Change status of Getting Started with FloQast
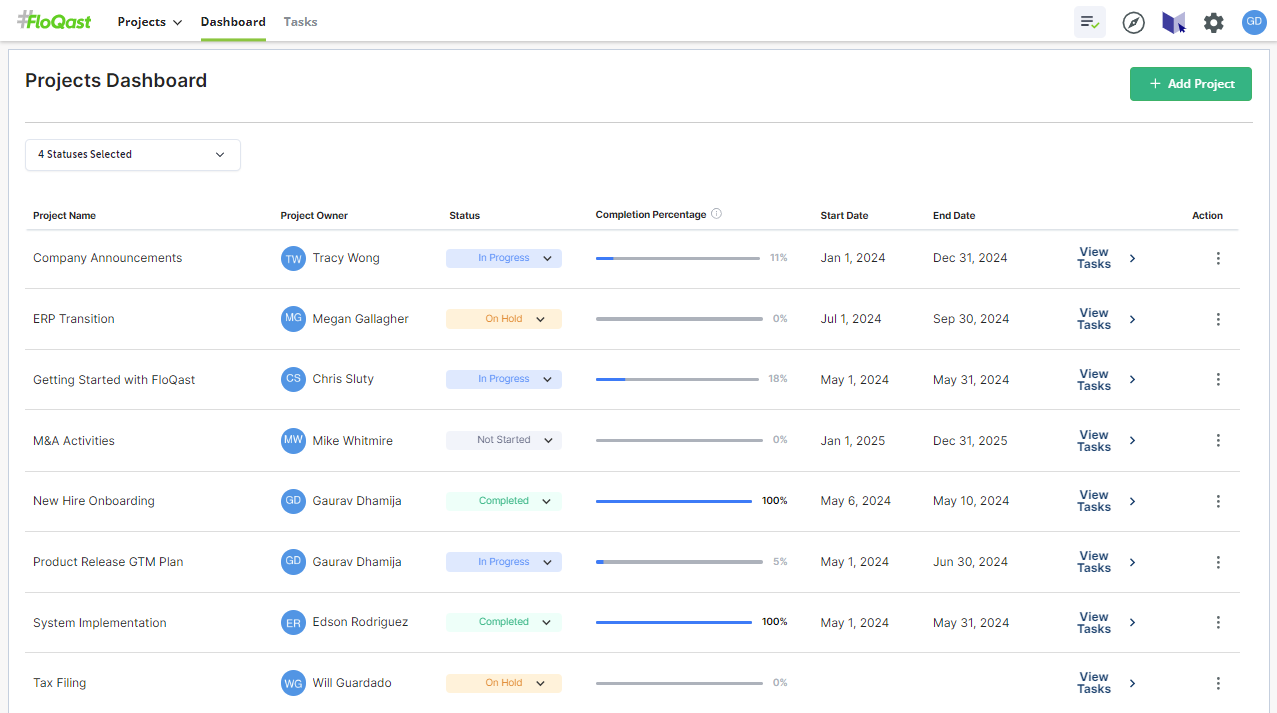1277x713 pixels. click(504, 379)
